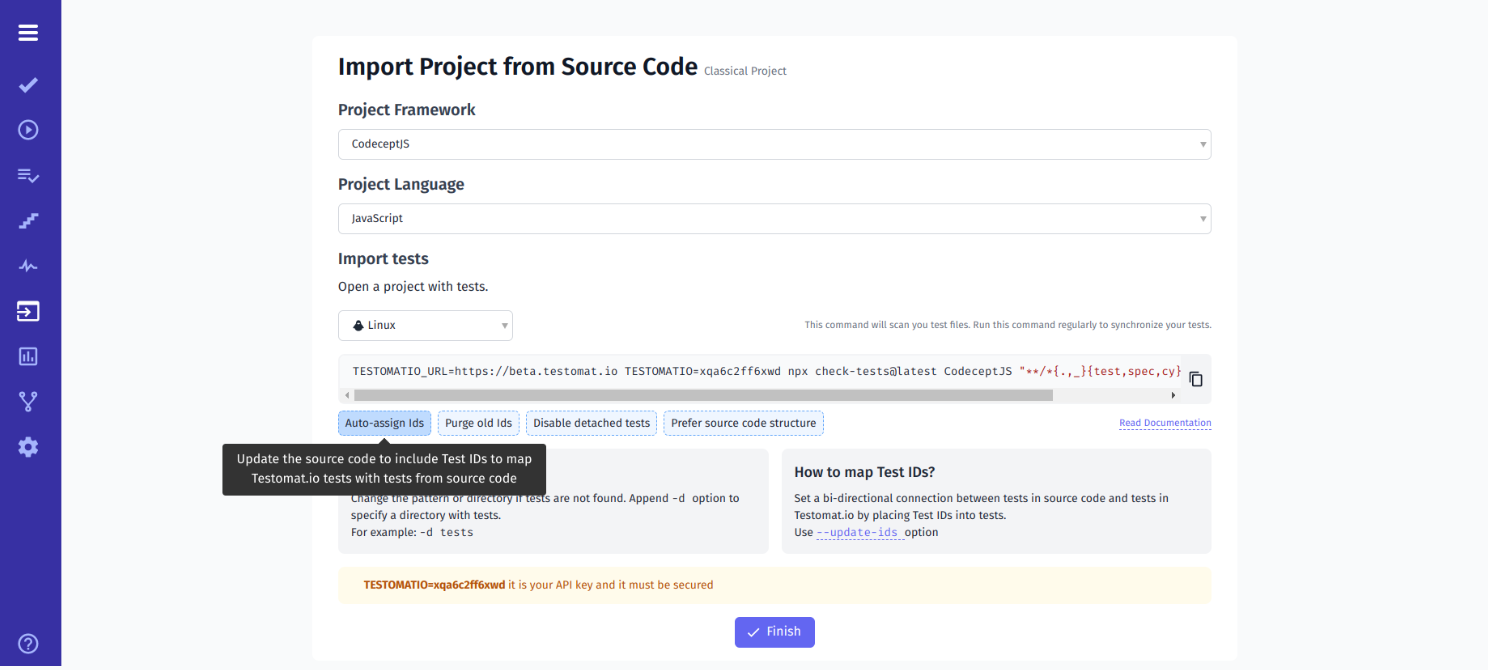Open the Runs play-circle icon in sidebar
Image resolution: width=1488 pixels, height=670 pixels.
tap(28, 129)
